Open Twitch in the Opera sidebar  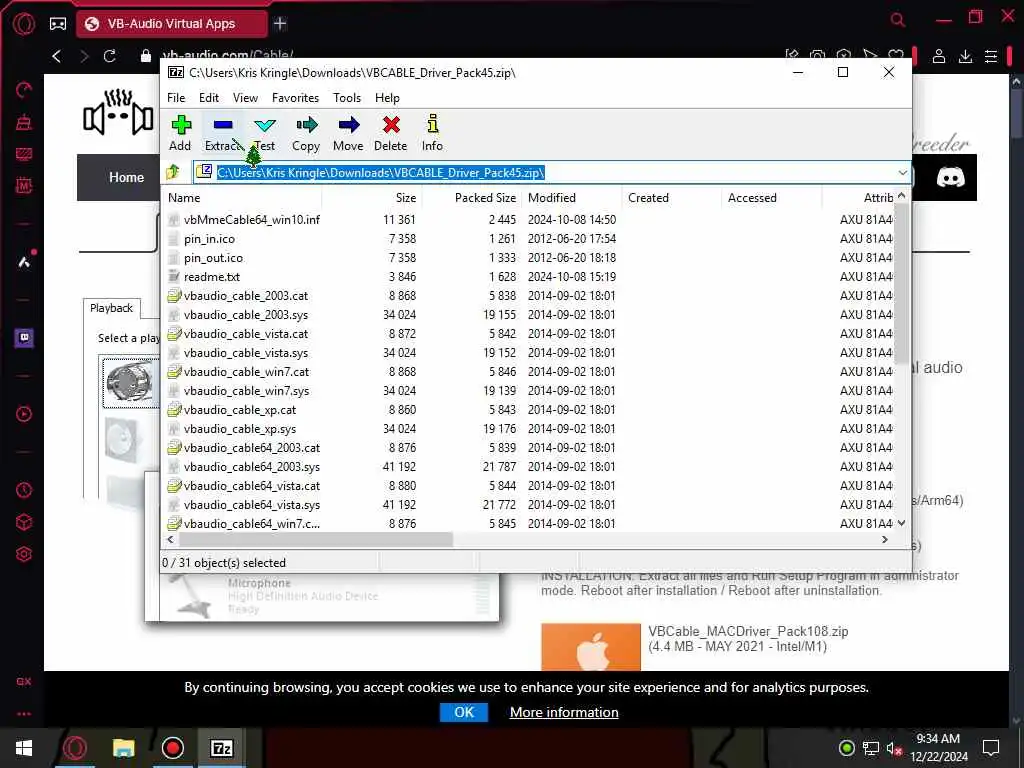[x=24, y=338]
